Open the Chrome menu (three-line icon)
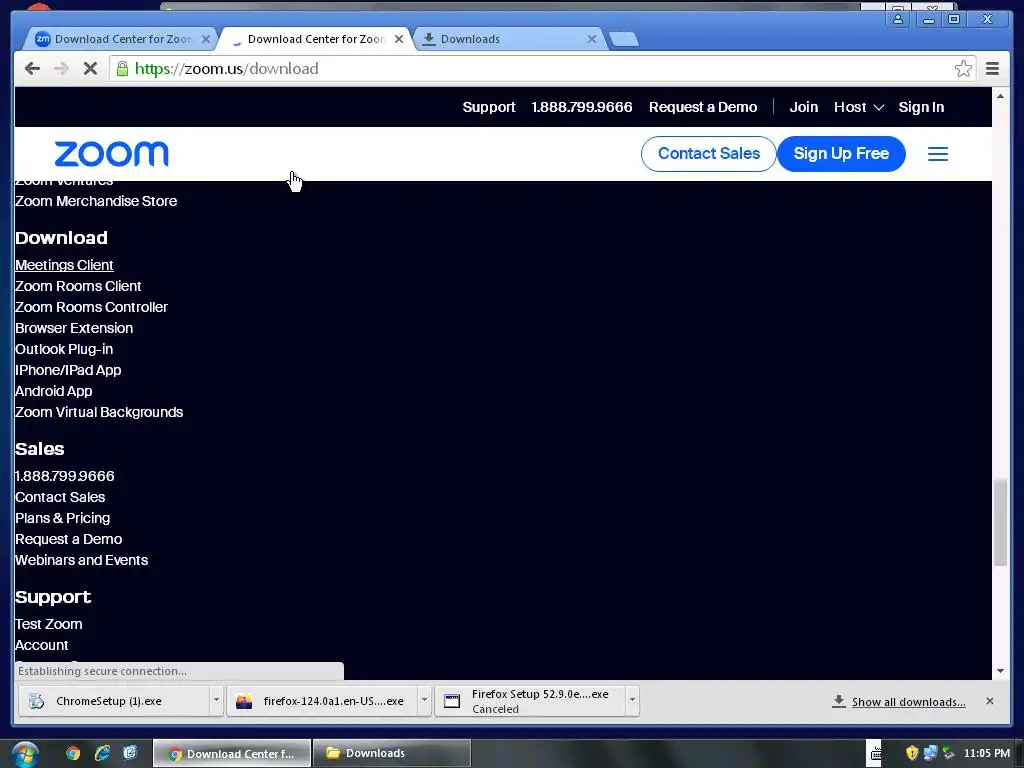 (x=992, y=69)
